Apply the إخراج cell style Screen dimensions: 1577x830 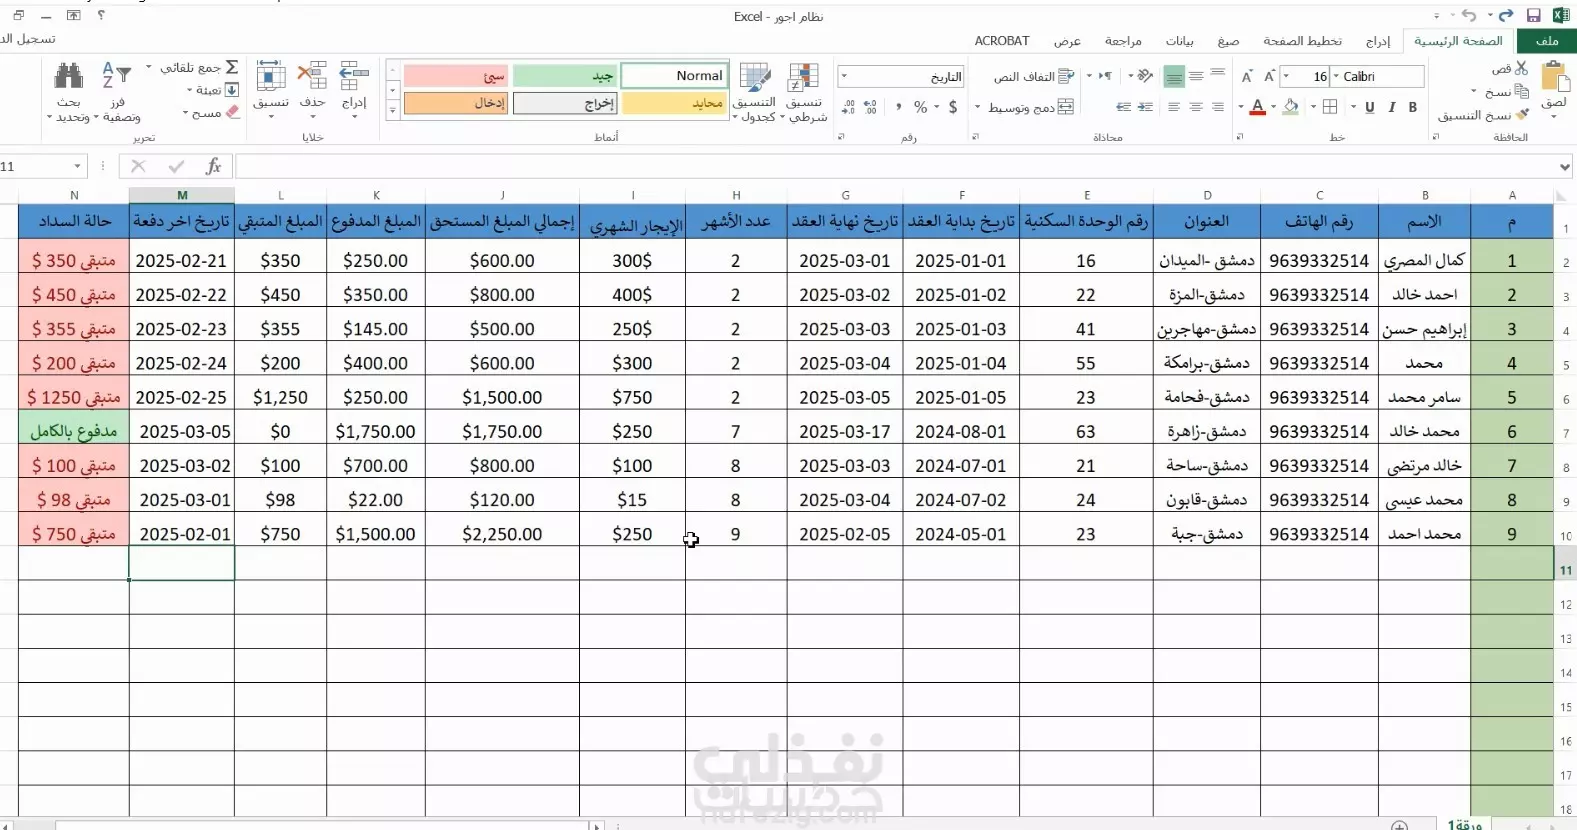click(565, 103)
